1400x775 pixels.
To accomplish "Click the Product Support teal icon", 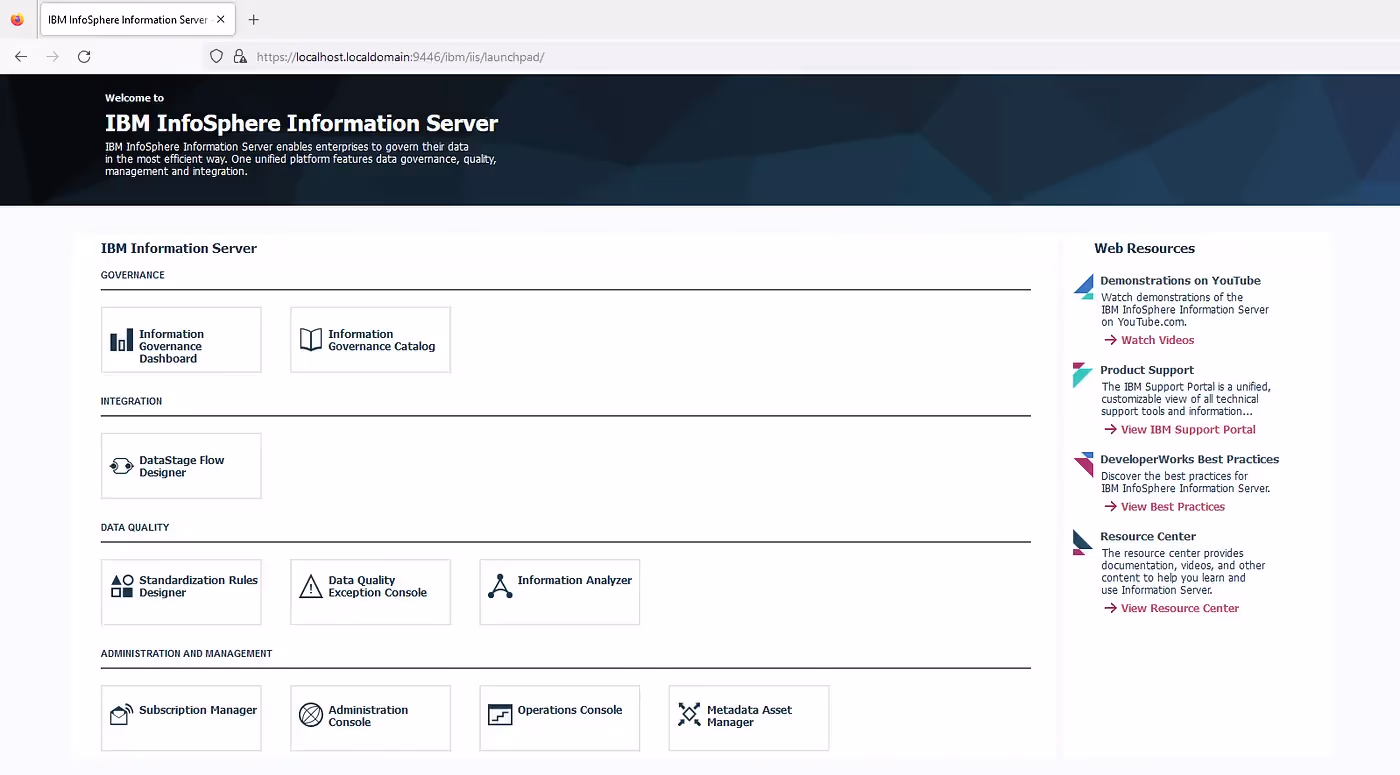I will click(x=1083, y=375).
